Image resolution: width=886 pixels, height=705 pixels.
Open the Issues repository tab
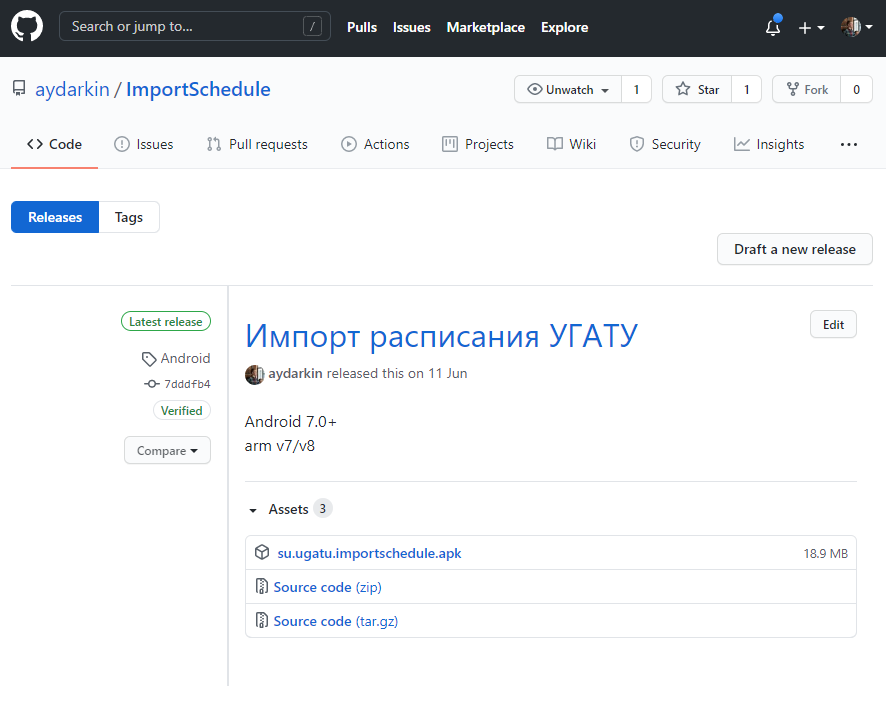144,144
